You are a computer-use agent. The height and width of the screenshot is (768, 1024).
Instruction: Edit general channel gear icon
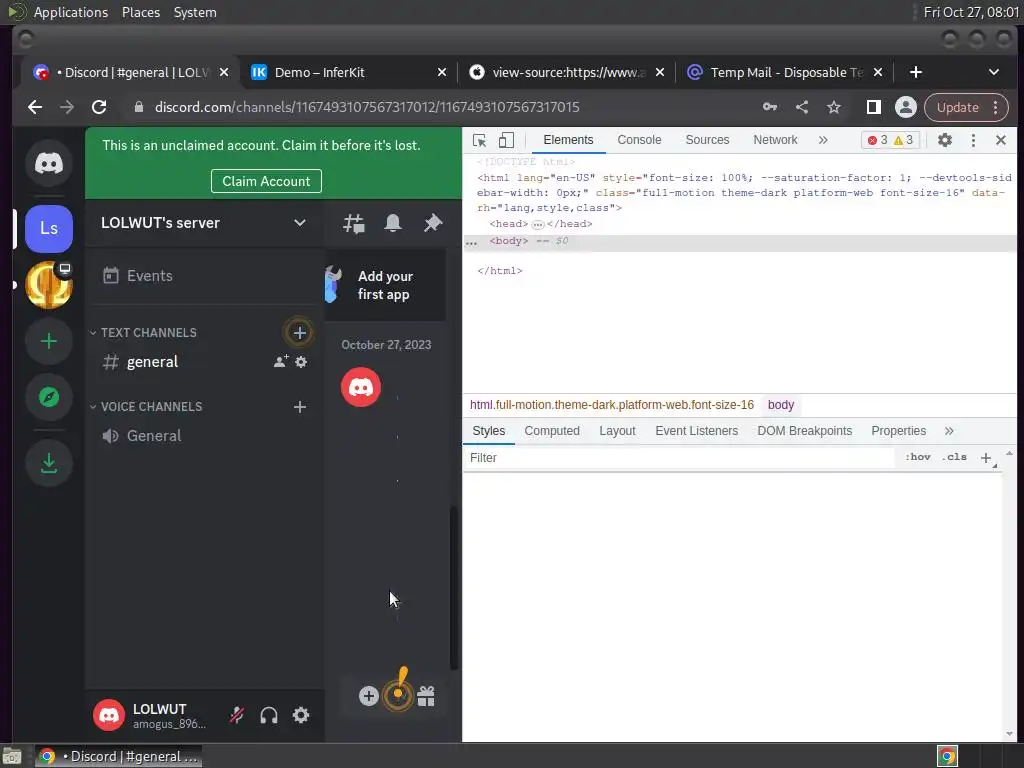tap(301, 361)
